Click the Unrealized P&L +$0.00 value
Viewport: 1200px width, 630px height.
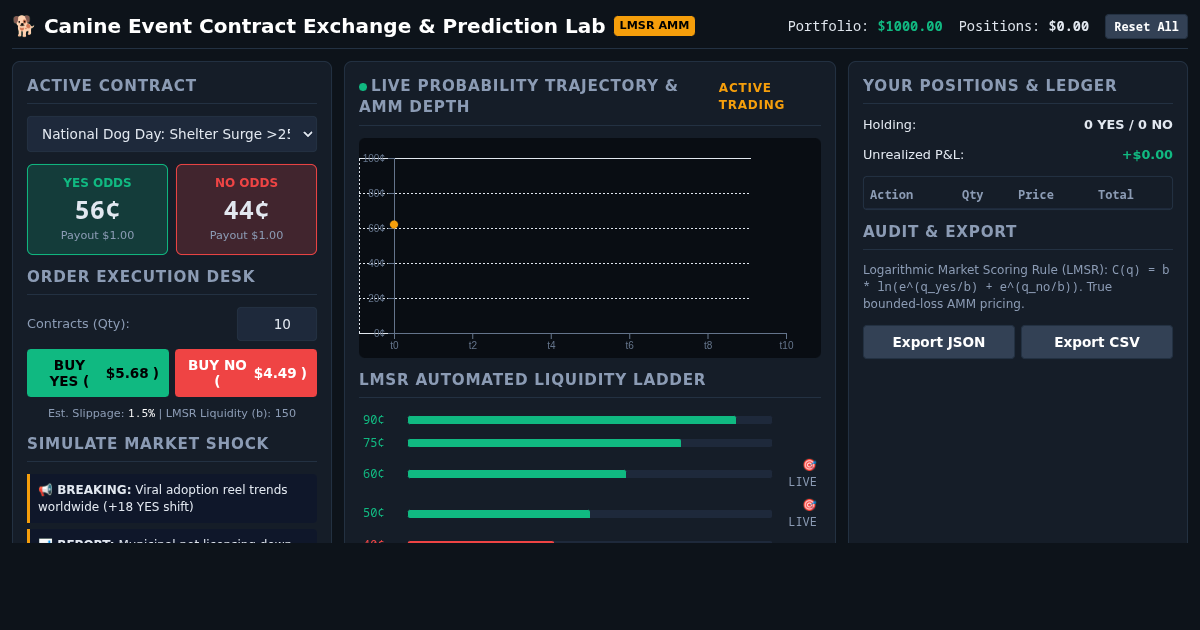(x=1147, y=155)
